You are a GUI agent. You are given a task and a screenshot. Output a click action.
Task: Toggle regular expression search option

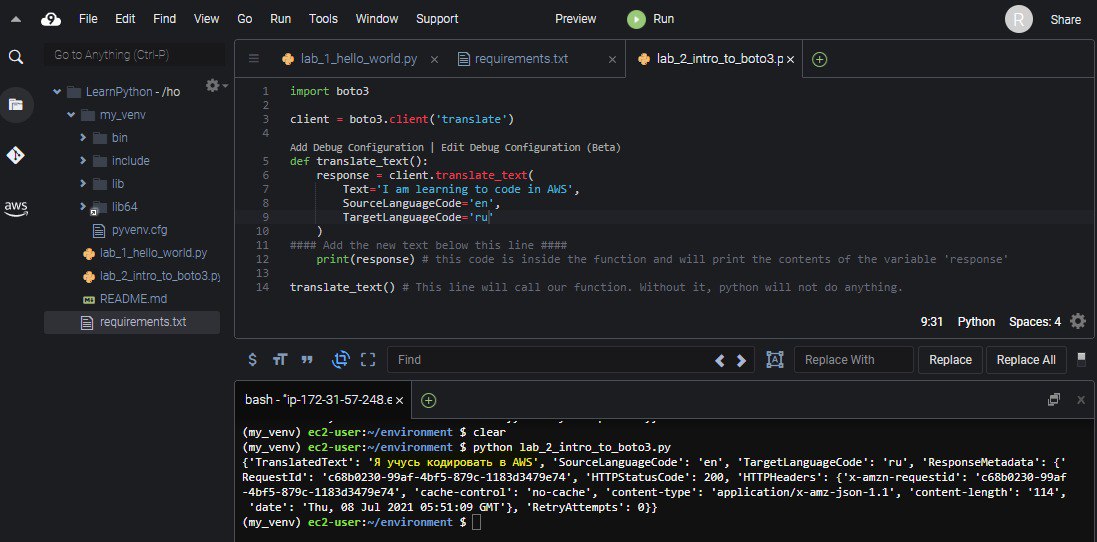(253, 360)
